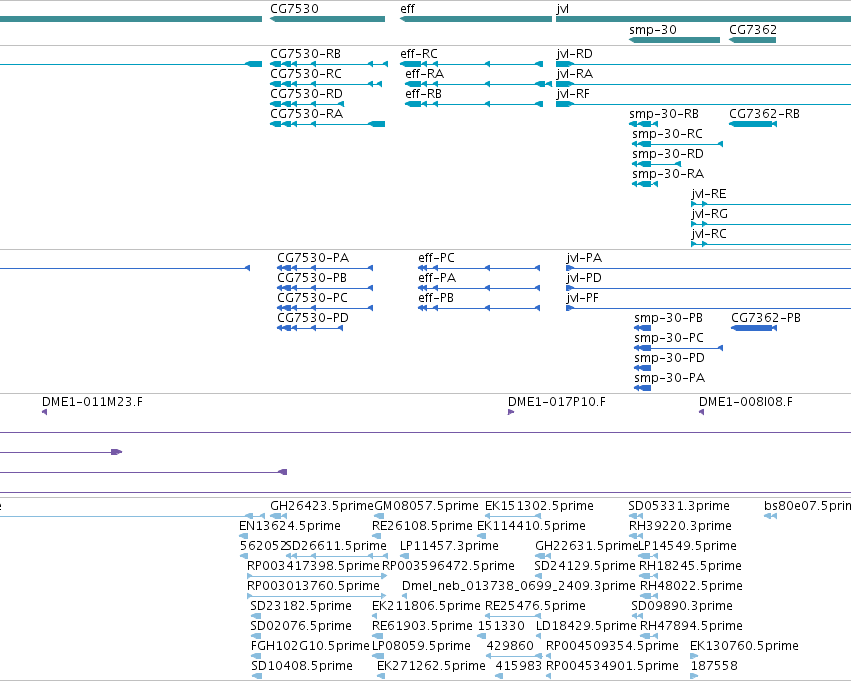Click the CG7530-PD protein feature
The height and width of the screenshot is (681, 851).
point(310,328)
